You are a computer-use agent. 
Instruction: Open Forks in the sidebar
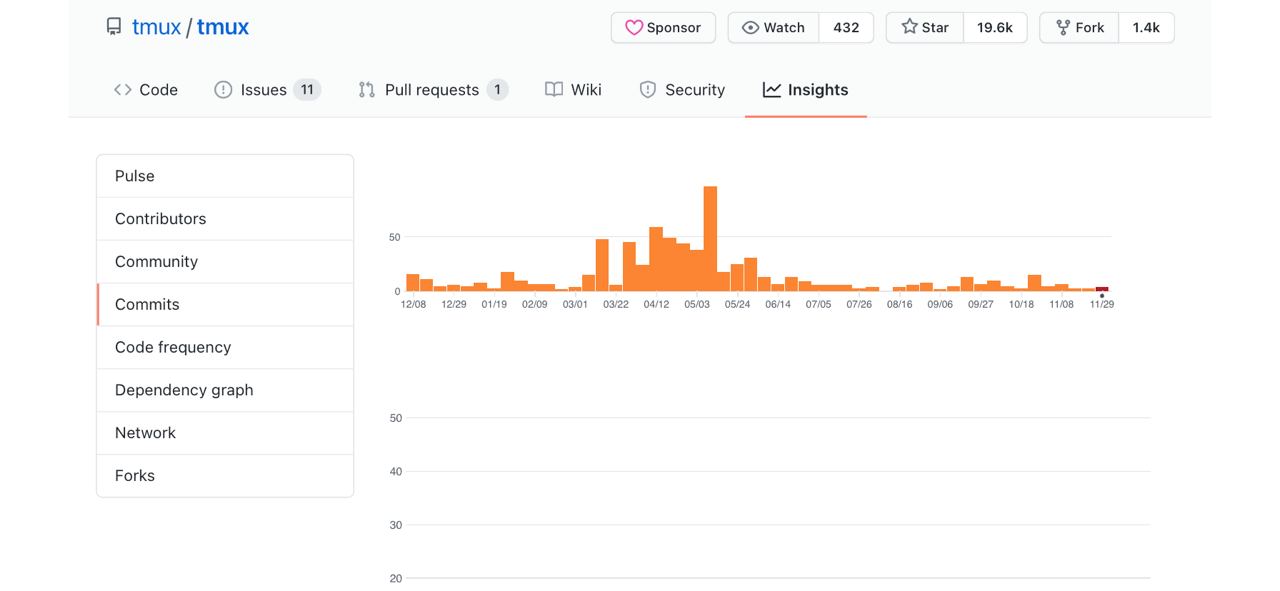pyautogui.click(x=225, y=476)
